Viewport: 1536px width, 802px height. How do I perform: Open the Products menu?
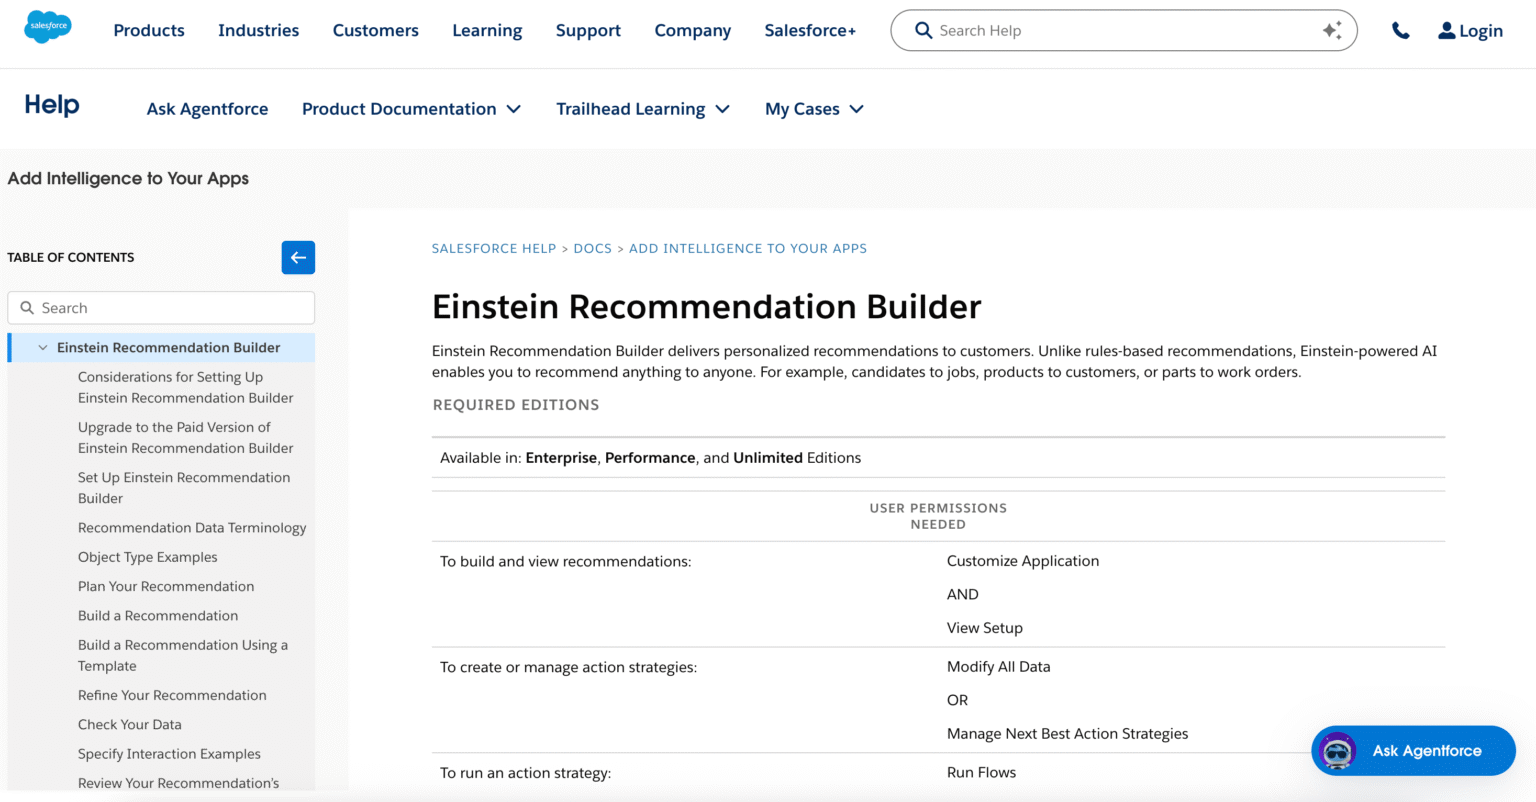click(x=148, y=30)
